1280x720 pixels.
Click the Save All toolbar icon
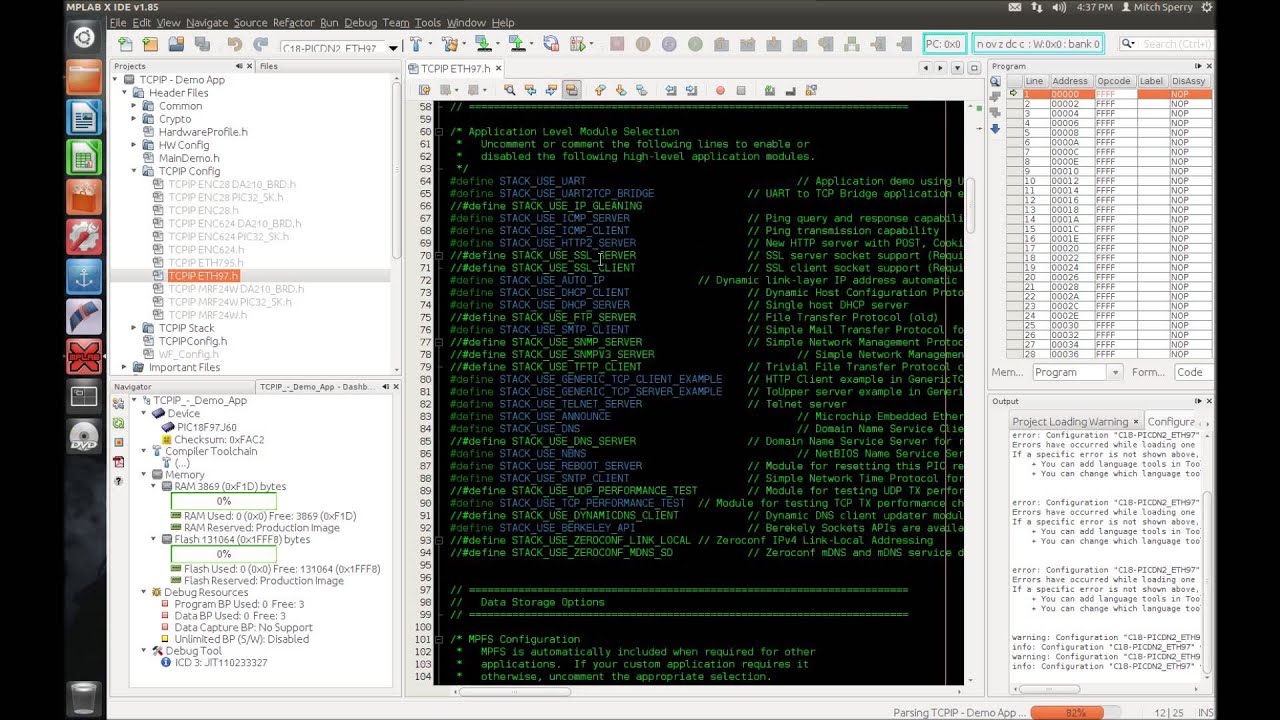(203, 44)
